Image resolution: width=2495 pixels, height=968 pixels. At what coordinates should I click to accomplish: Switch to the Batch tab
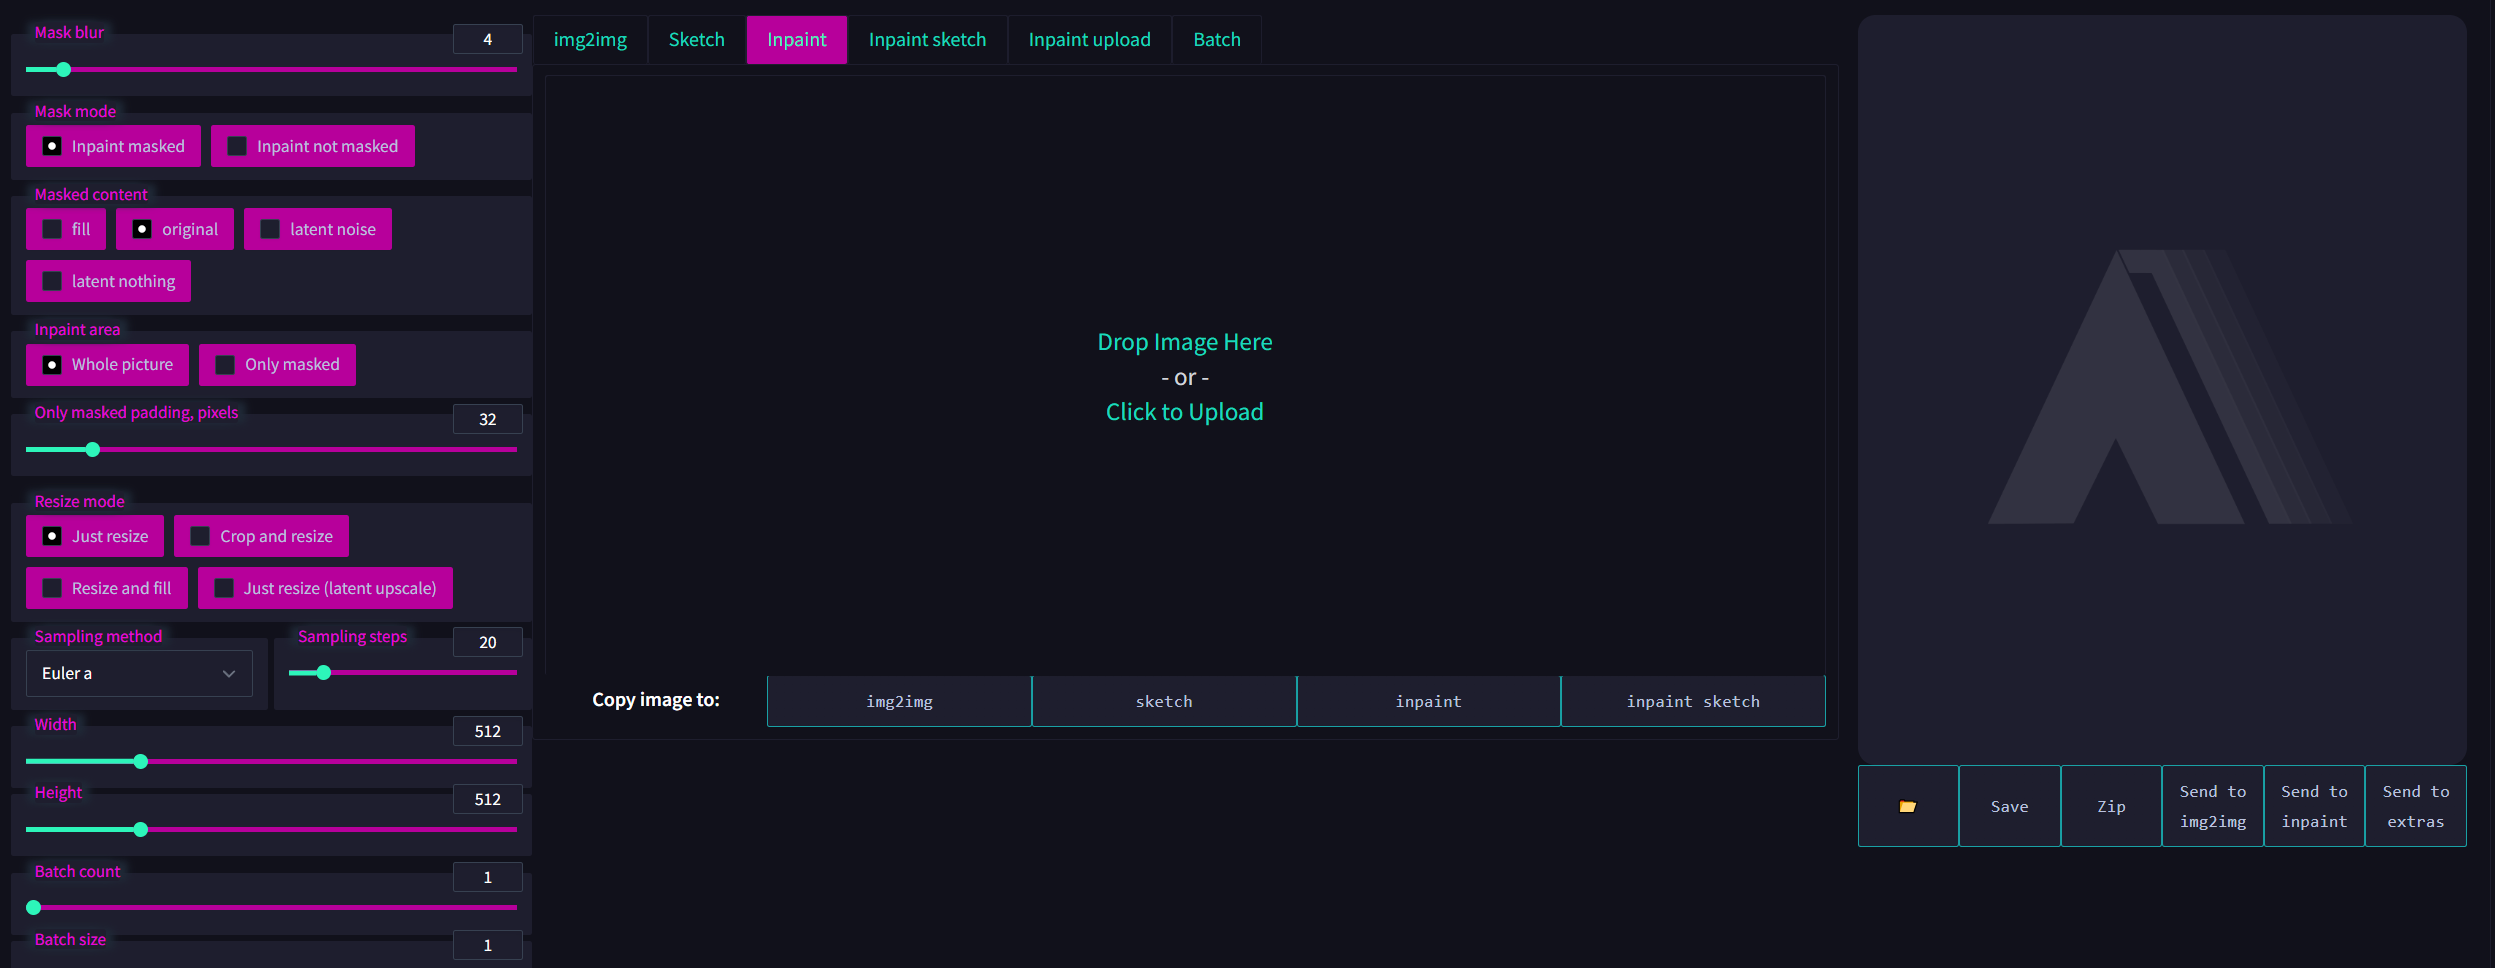(x=1217, y=40)
